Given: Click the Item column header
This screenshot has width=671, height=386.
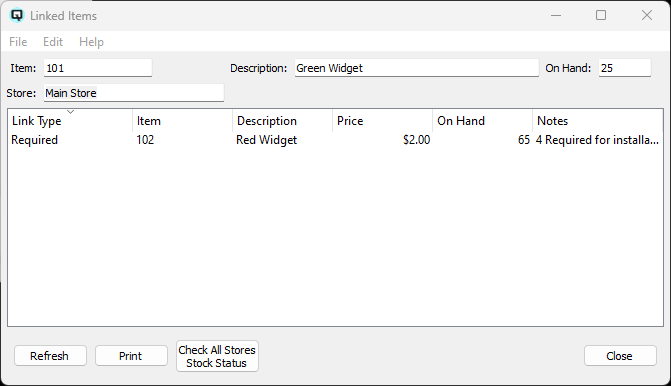Looking at the screenshot, I should point(182,121).
